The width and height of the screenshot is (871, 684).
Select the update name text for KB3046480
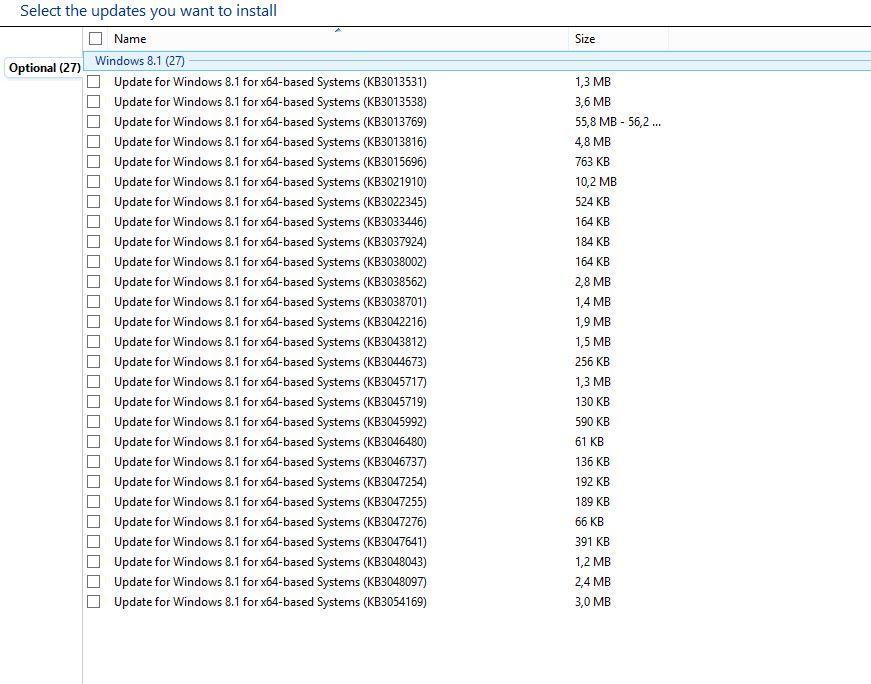[271, 442]
